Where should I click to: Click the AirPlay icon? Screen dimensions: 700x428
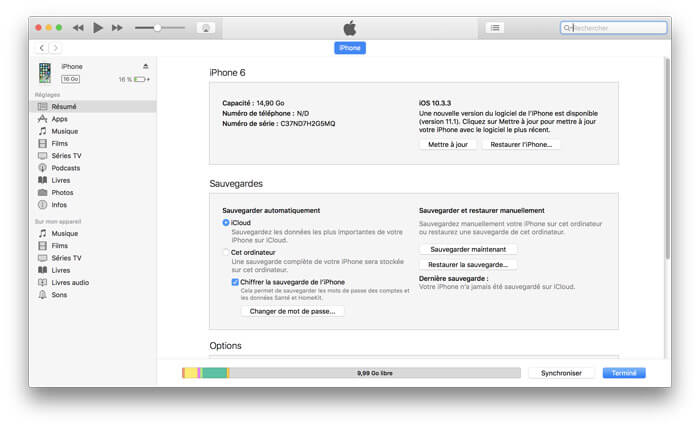point(207,28)
